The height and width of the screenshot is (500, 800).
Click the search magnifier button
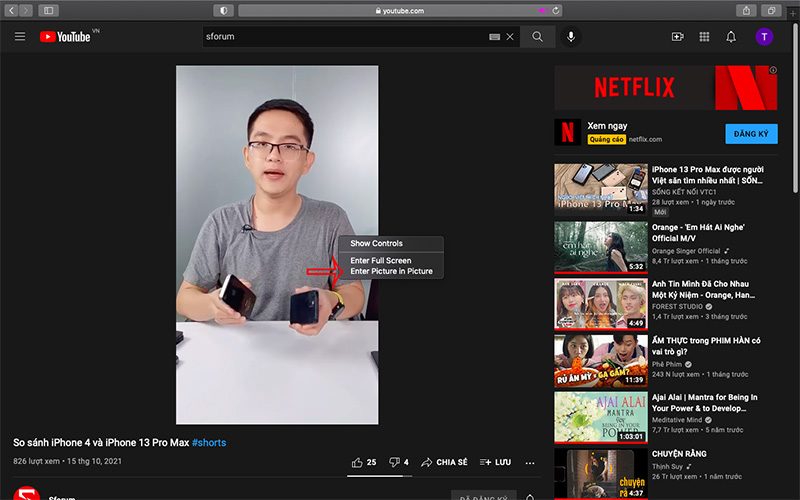pos(537,37)
